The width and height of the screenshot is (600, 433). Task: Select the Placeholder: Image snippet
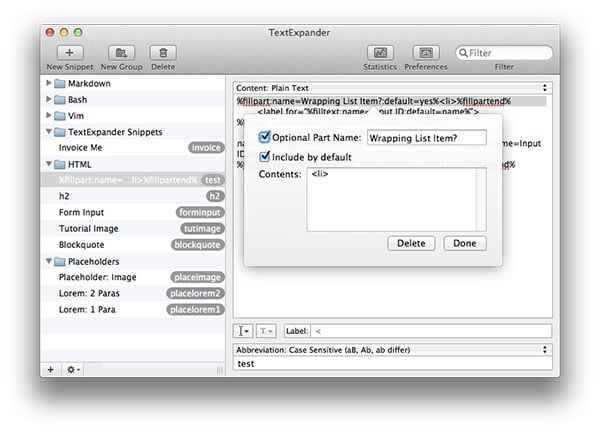pyautogui.click(x=96, y=277)
